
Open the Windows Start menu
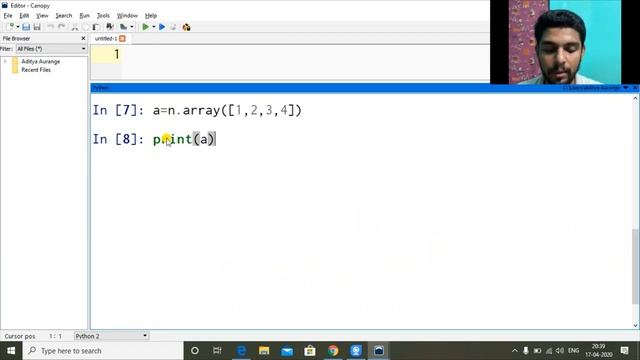(x=11, y=351)
